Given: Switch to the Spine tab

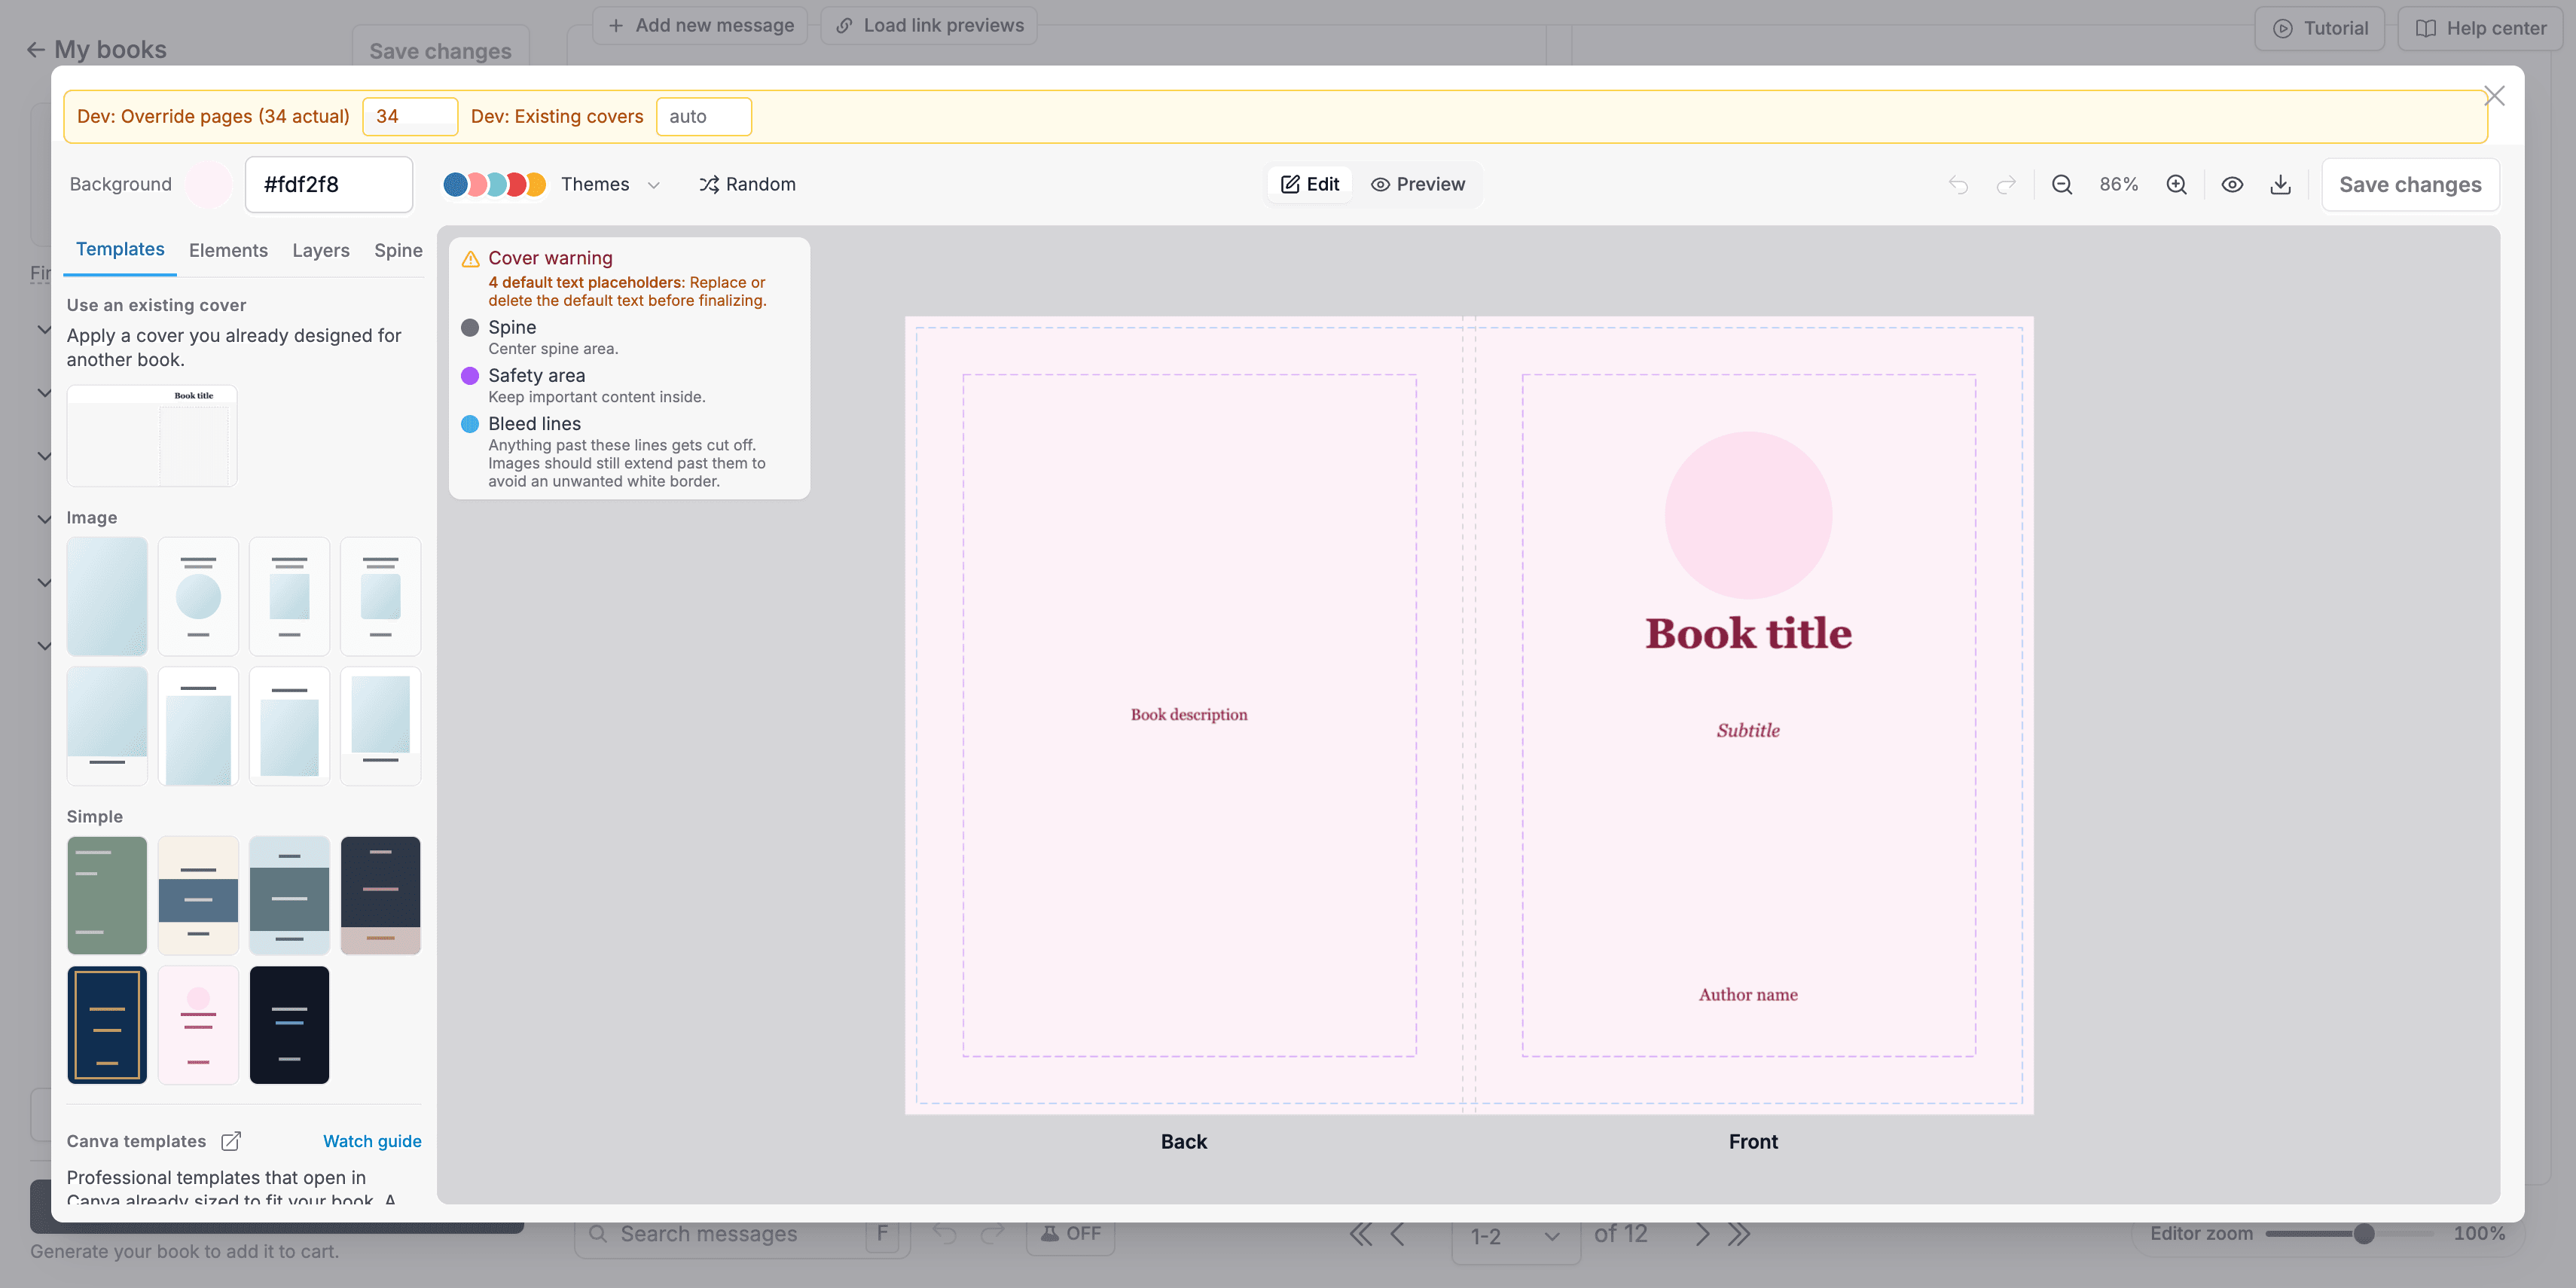Looking at the screenshot, I should [398, 250].
